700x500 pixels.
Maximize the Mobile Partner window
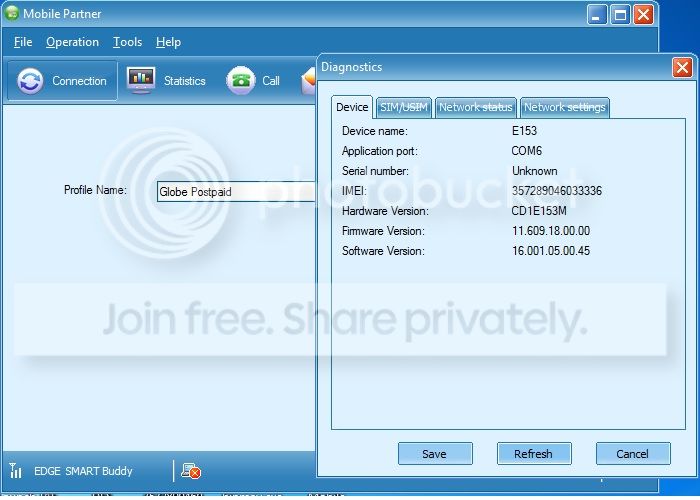tap(620, 15)
